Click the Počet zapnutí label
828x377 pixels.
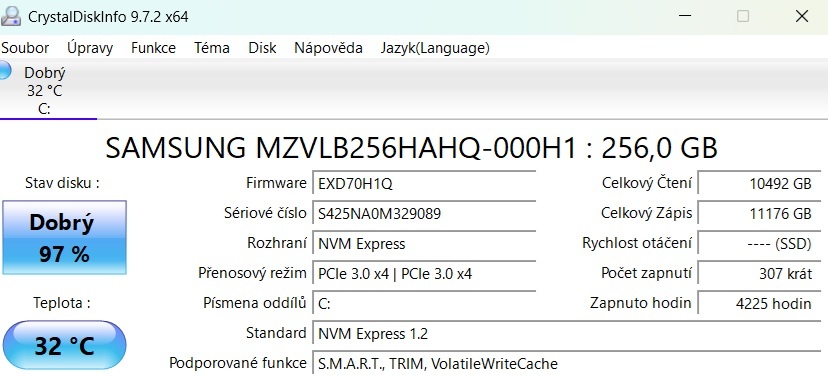[646, 273]
